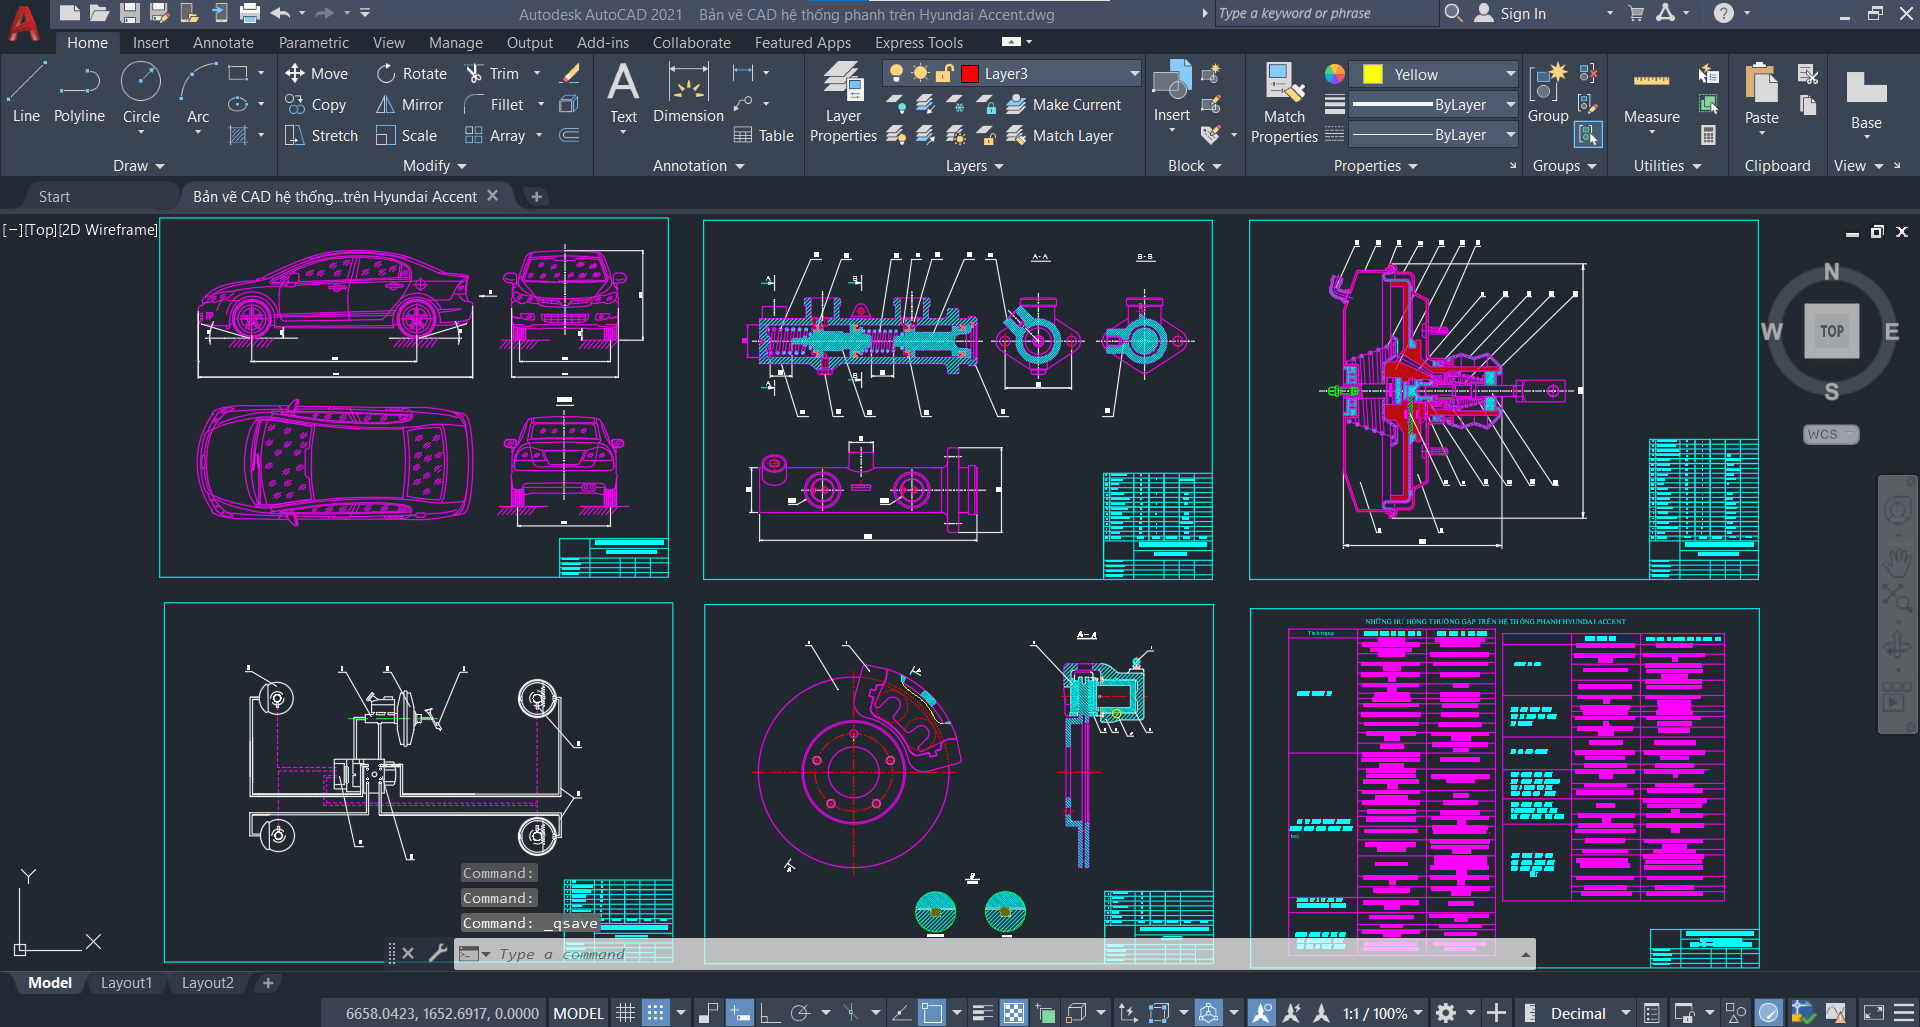Click the Move tool

tap(316, 73)
